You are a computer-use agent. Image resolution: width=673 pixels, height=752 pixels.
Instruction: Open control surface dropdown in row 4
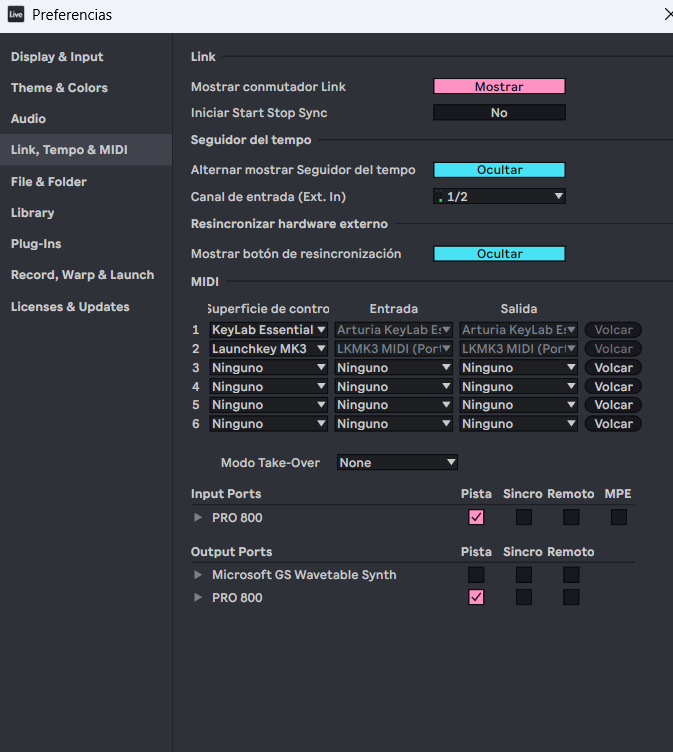pyautogui.click(x=269, y=387)
